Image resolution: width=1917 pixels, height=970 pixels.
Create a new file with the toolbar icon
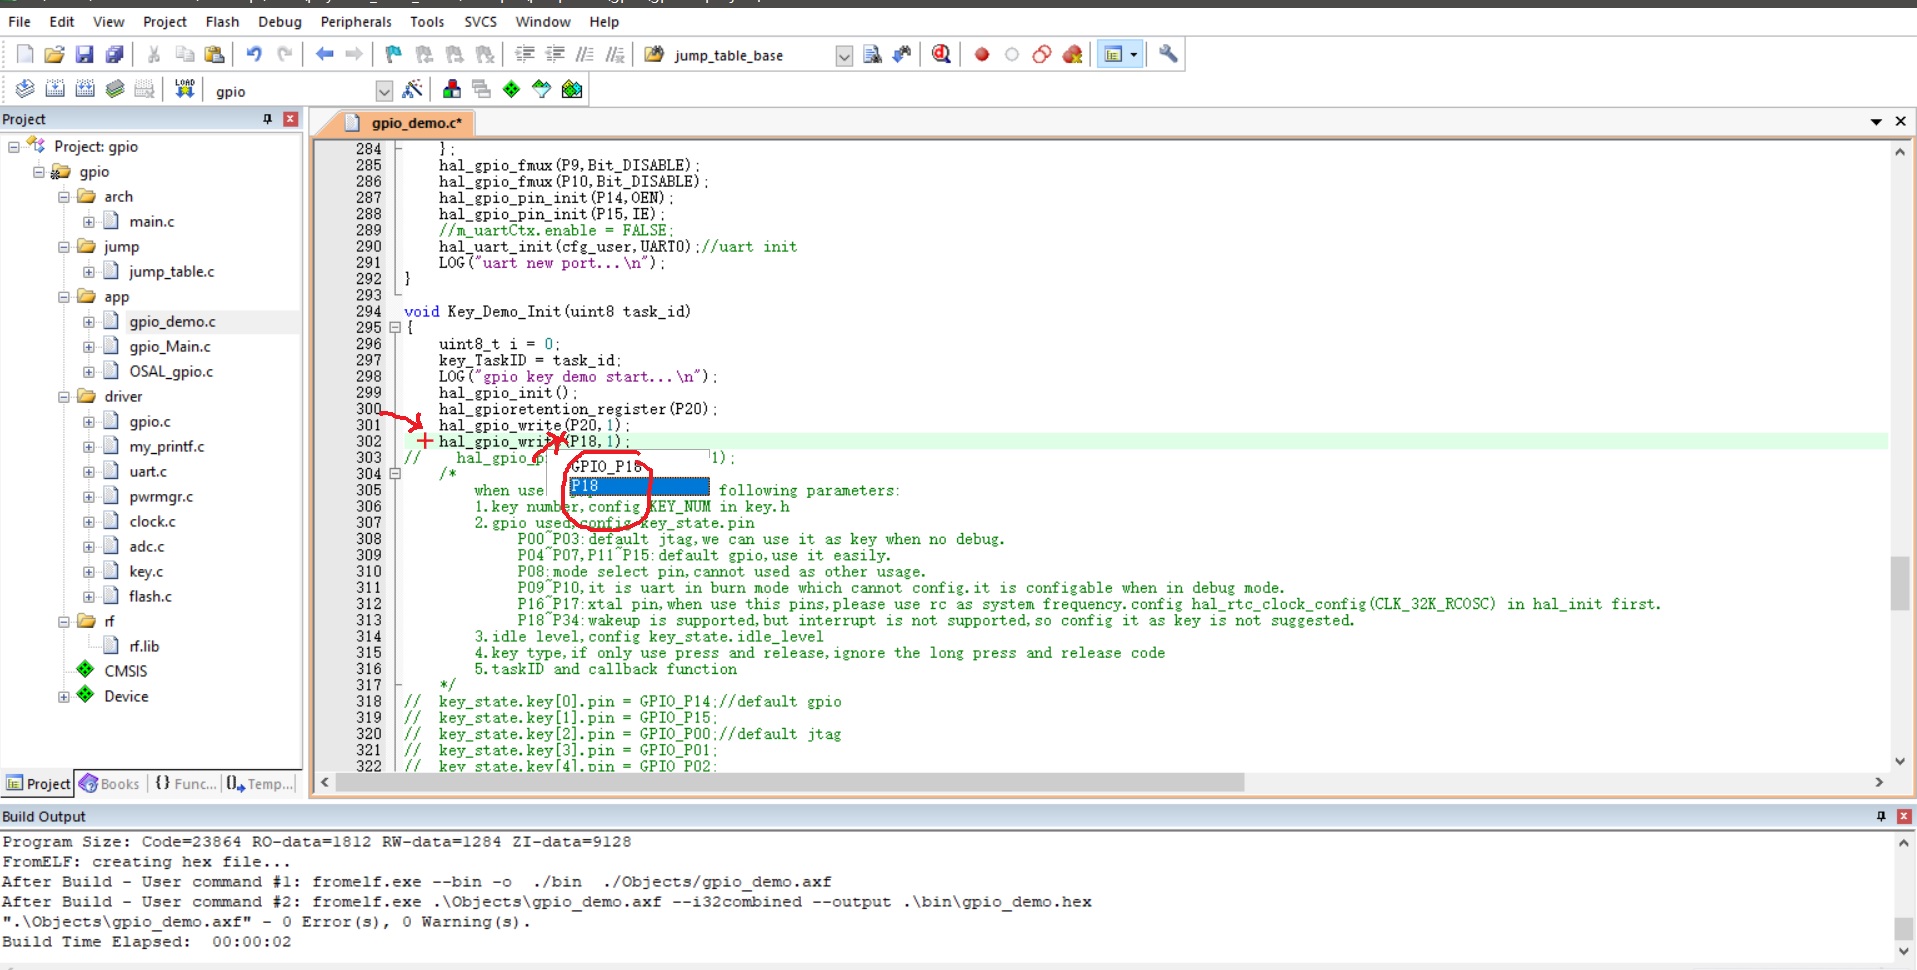tap(25, 55)
